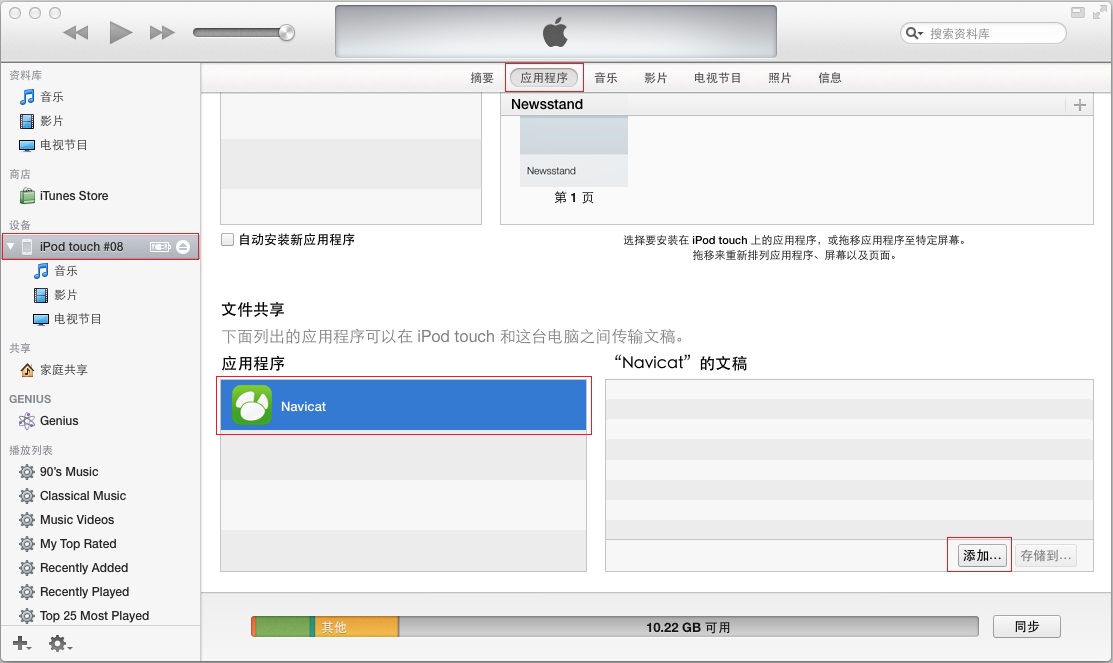Eject iPod touch #08

(x=183, y=246)
